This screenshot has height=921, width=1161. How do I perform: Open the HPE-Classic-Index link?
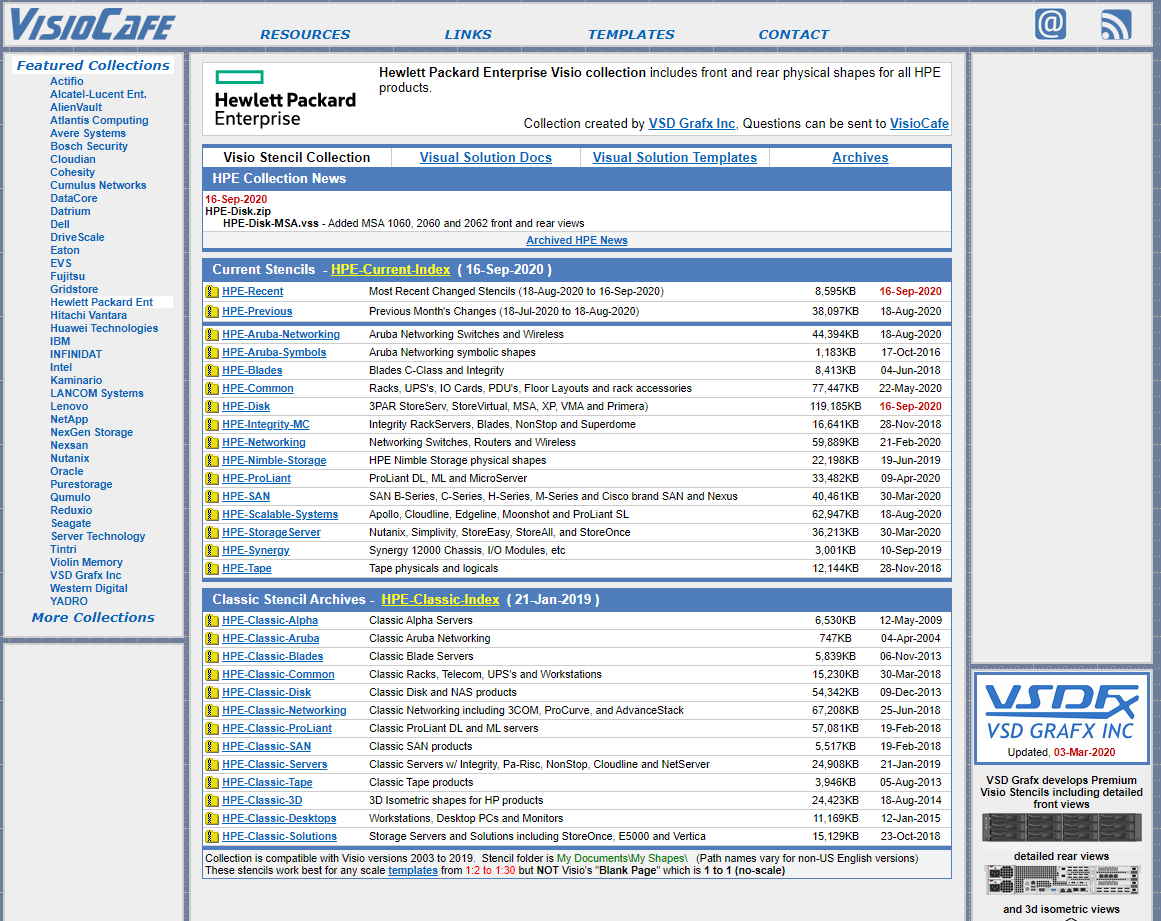point(441,599)
